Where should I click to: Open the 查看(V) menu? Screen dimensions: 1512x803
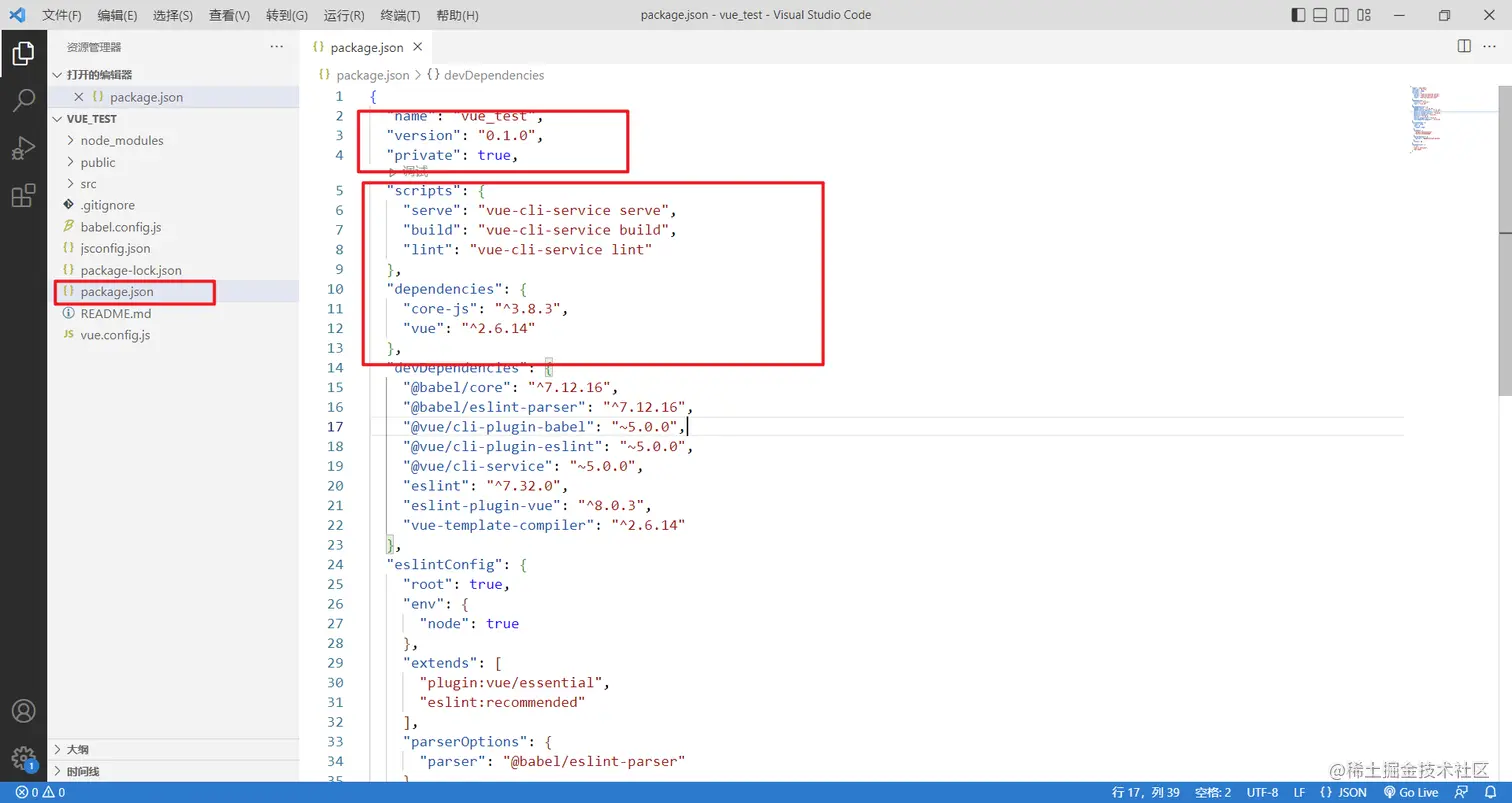[229, 15]
